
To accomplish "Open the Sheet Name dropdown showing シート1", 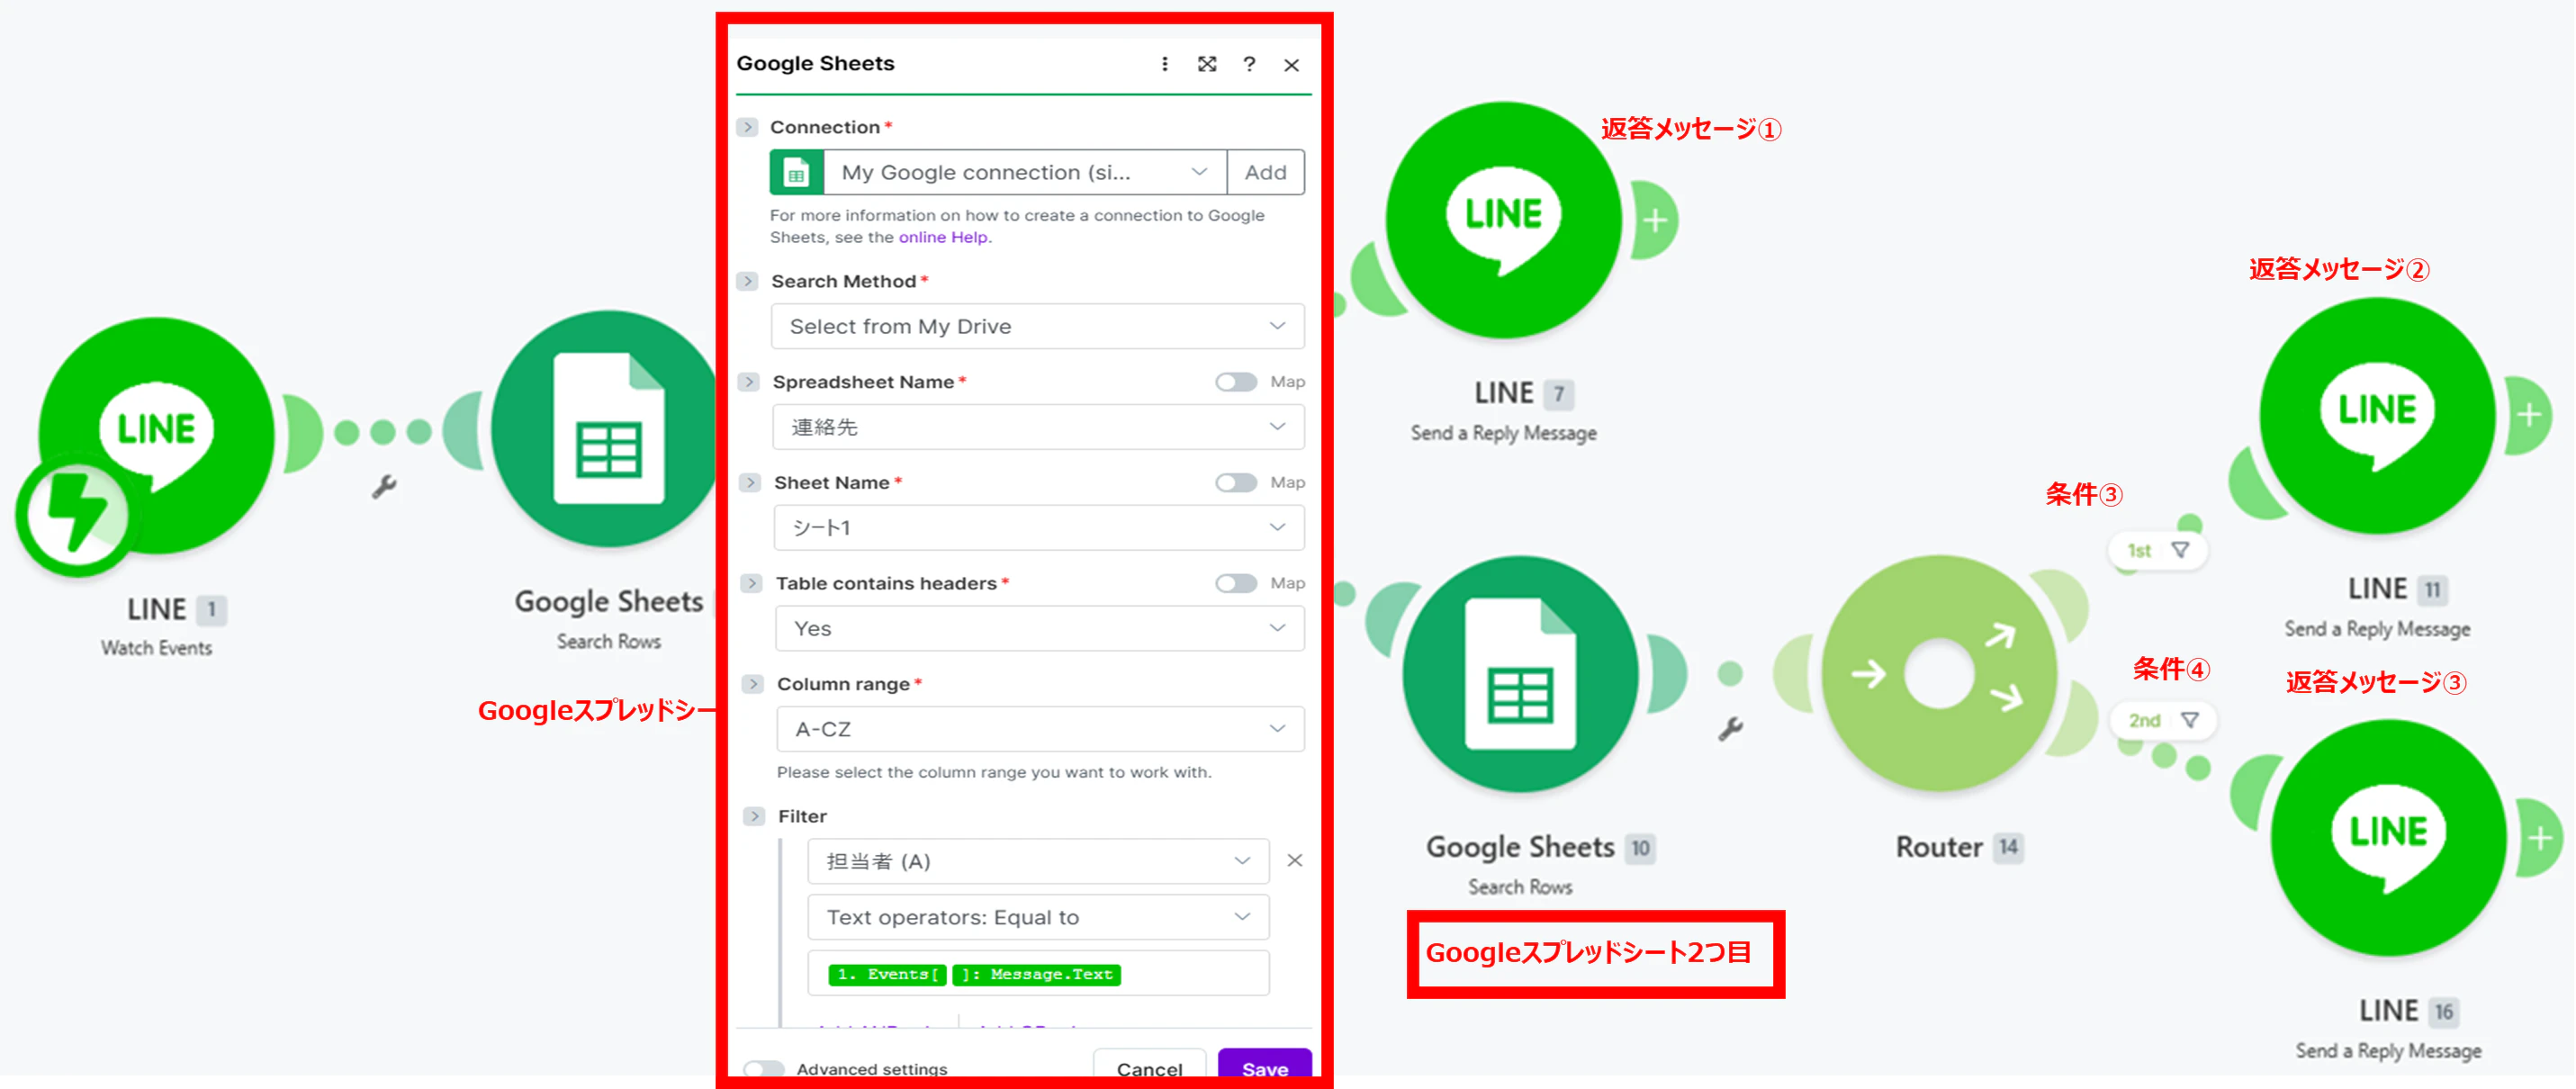I will point(1039,528).
